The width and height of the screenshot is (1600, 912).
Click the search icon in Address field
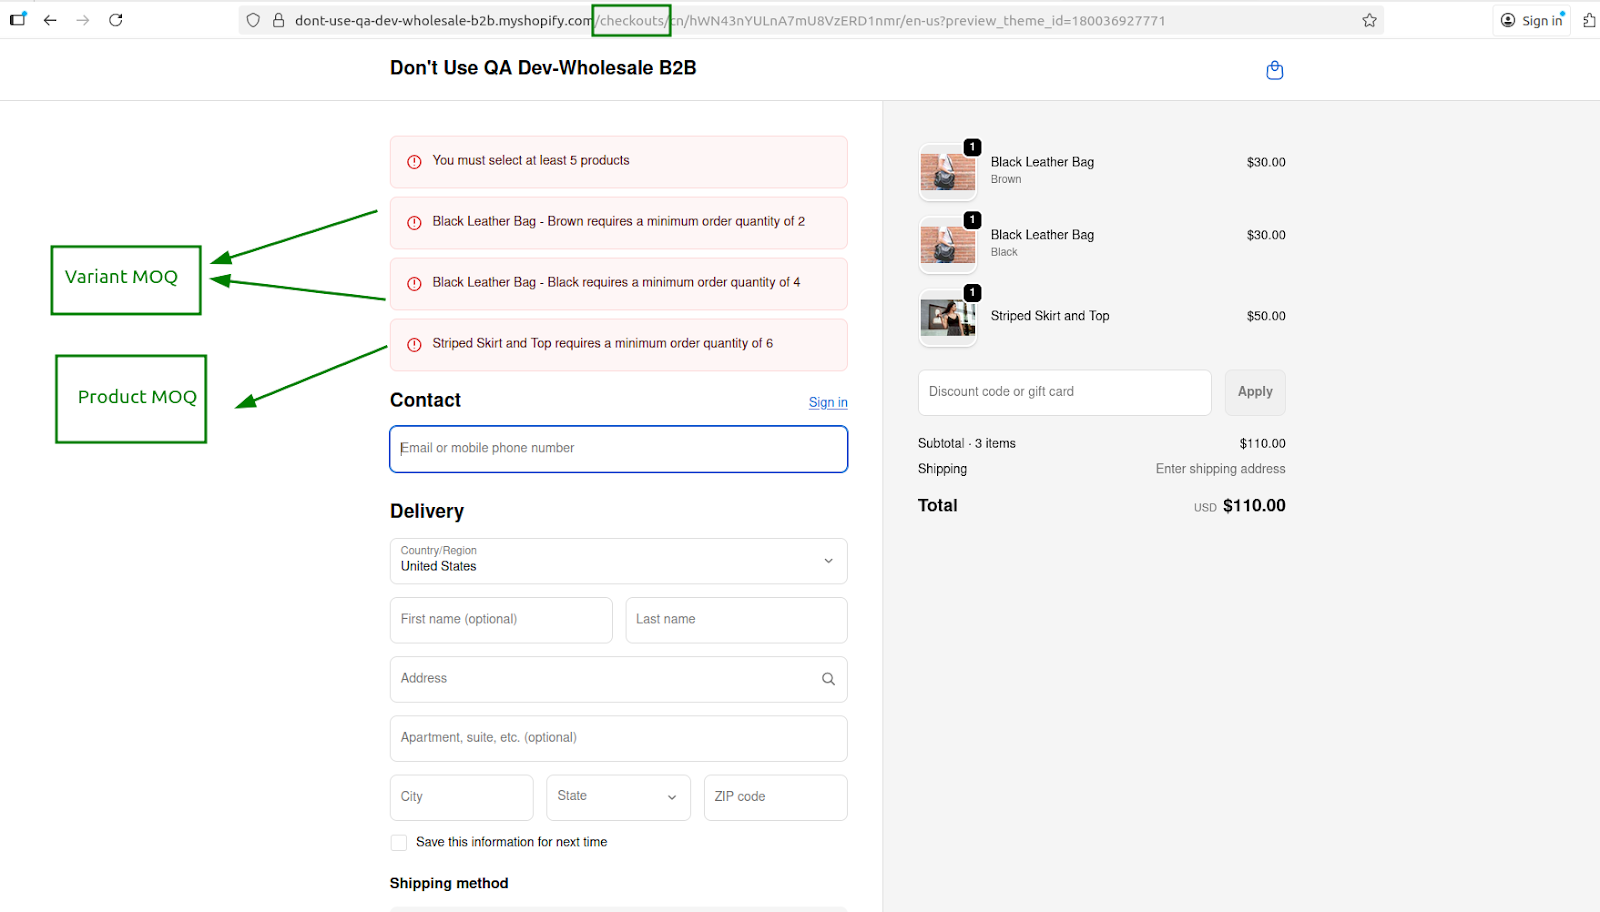(x=828, y=678)
